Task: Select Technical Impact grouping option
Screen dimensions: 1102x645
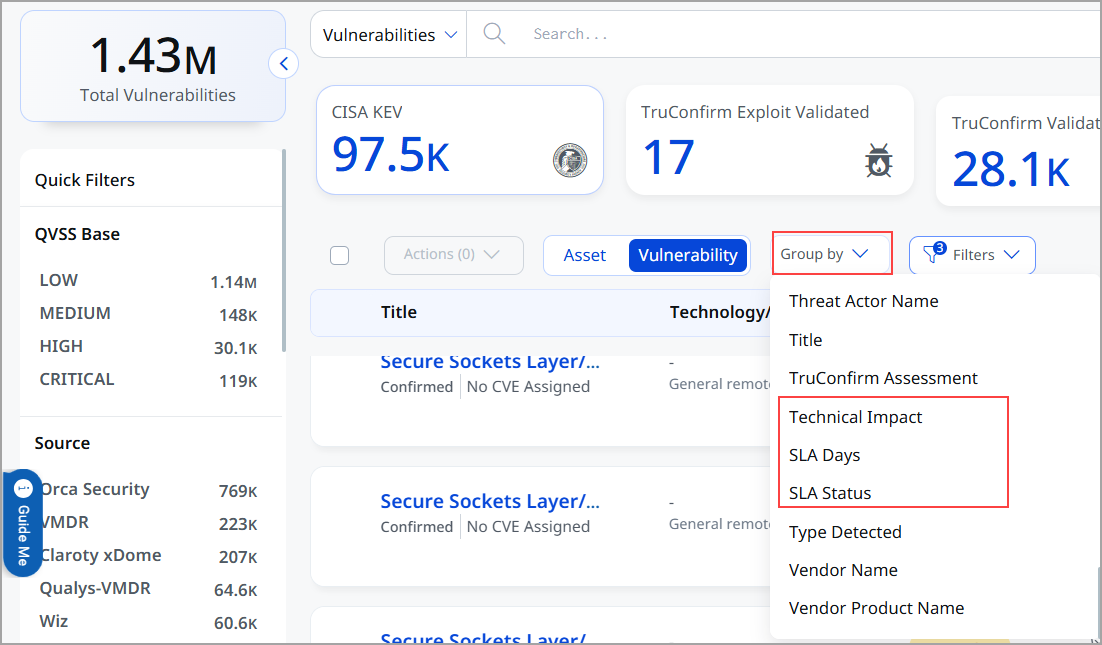Action: pyautogui.click(x=855, y=417)
